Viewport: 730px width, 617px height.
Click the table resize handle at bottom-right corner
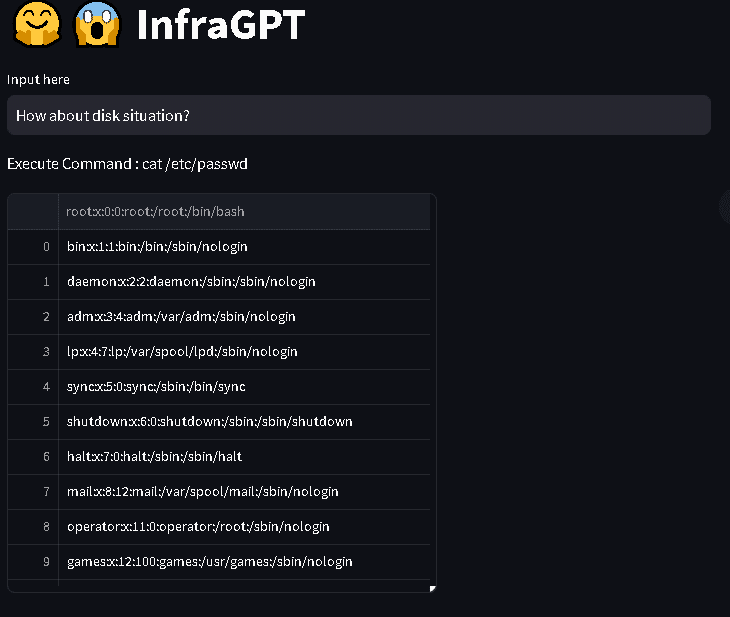tap(433, 589)
